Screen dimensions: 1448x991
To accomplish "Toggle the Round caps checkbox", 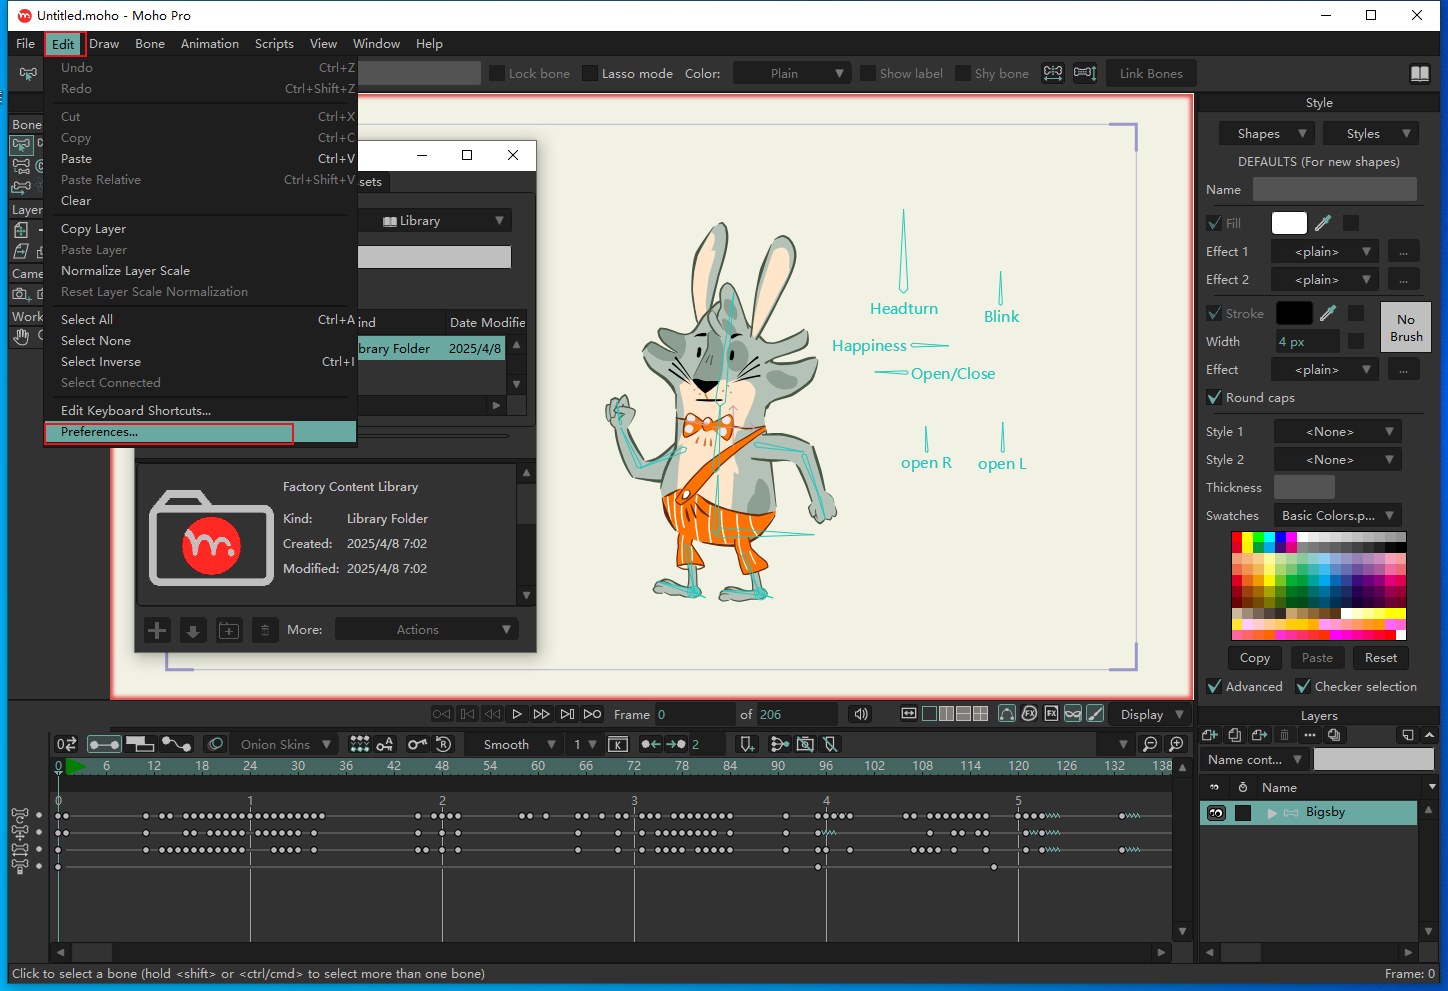I will click(1215, 398).
